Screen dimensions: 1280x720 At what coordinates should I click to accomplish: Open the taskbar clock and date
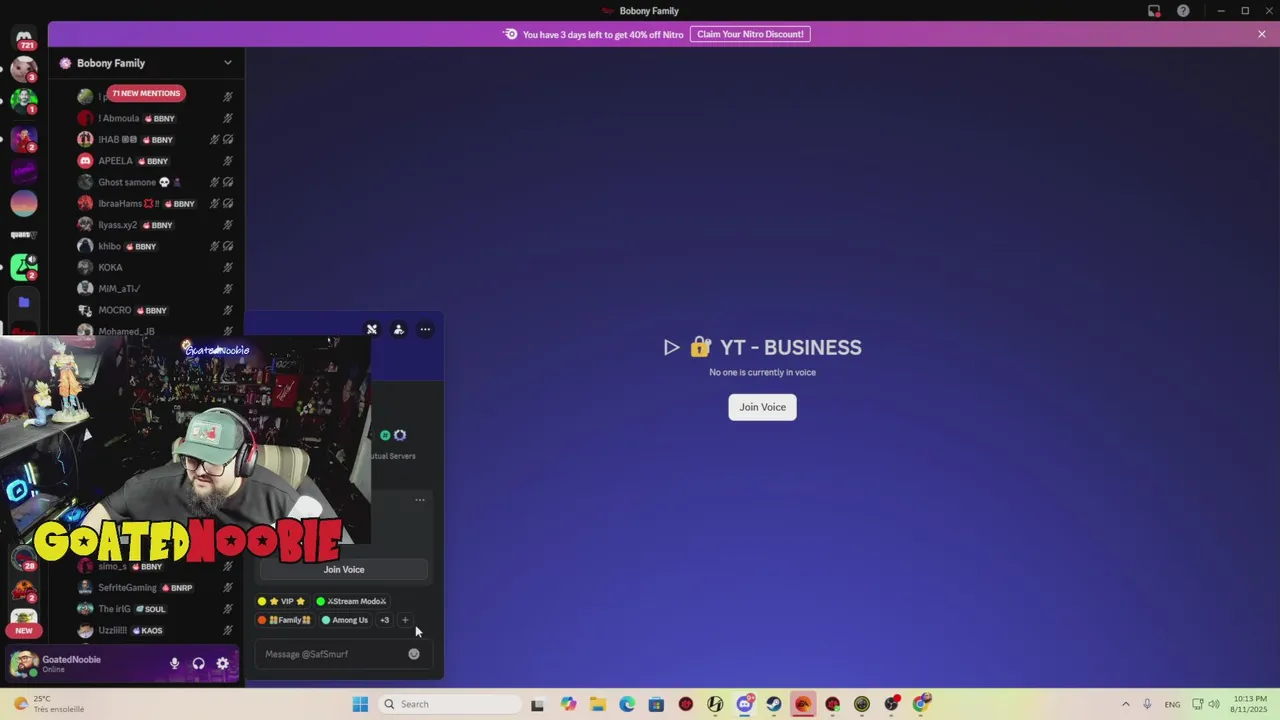[1247, 704]
